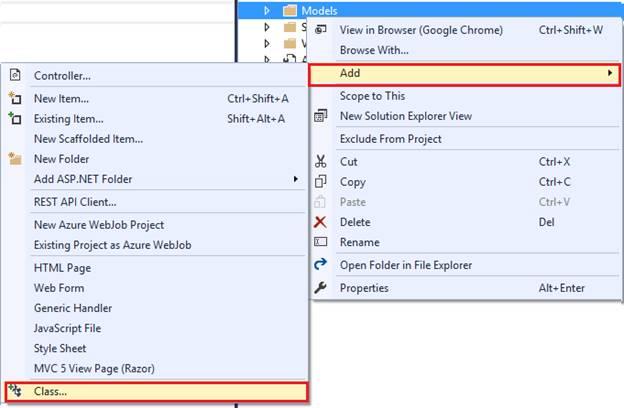Choose Scope to This
The height and width of the screenshot is (408, 624).
[x=372, y=96]
